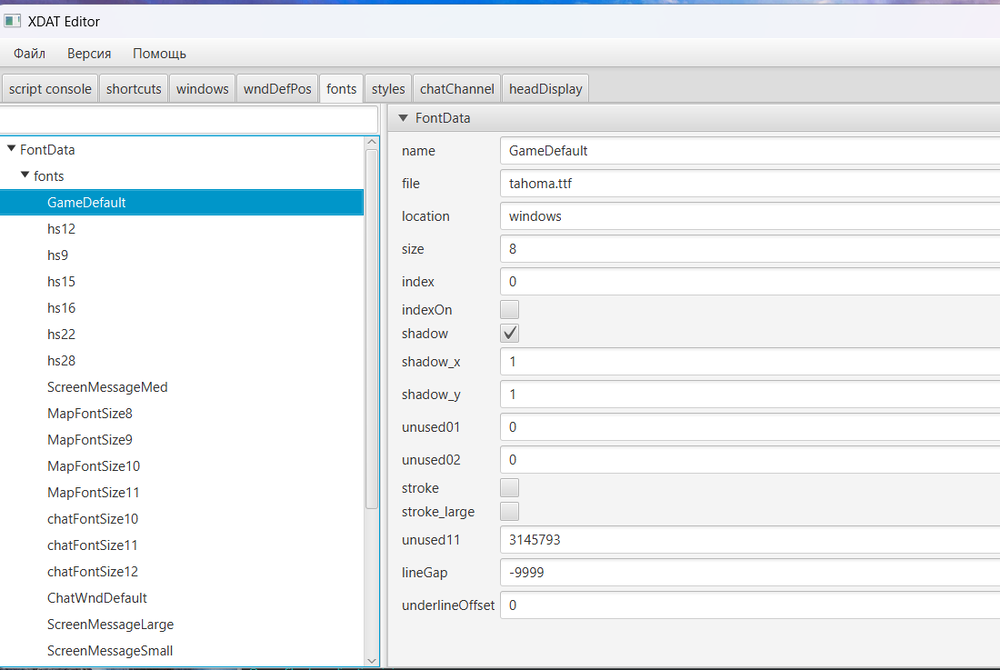
Task: Collapse the FontData properties panel header
Action: [x=403, y=118]
